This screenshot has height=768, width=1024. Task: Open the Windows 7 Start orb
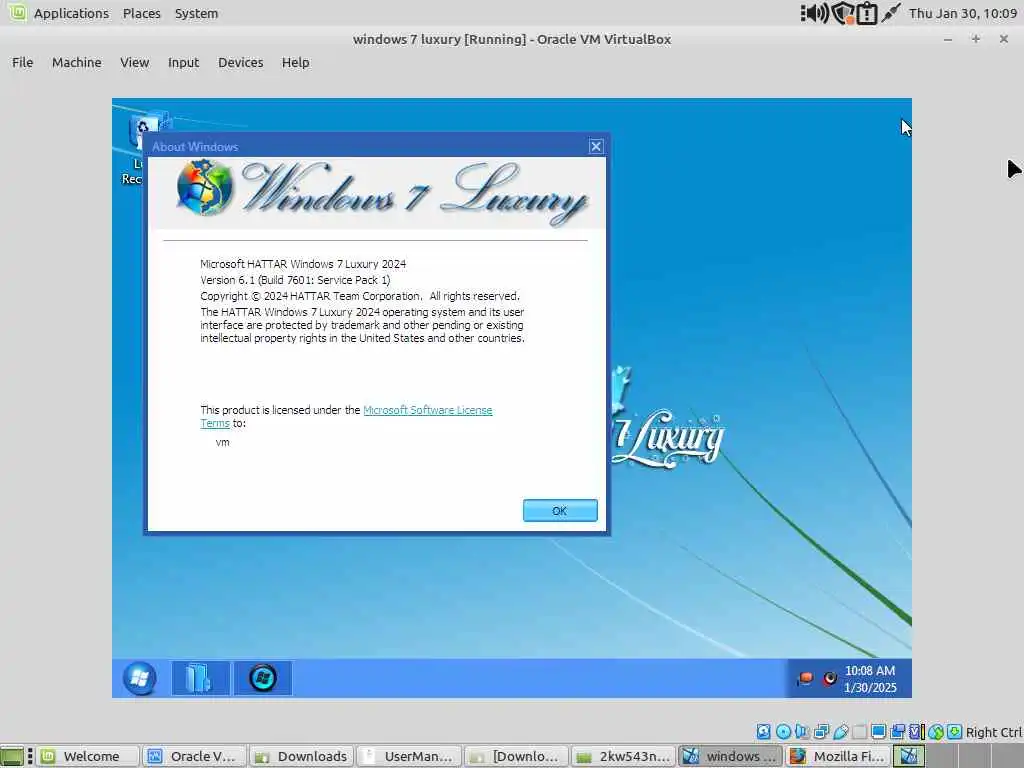[139, 678]
